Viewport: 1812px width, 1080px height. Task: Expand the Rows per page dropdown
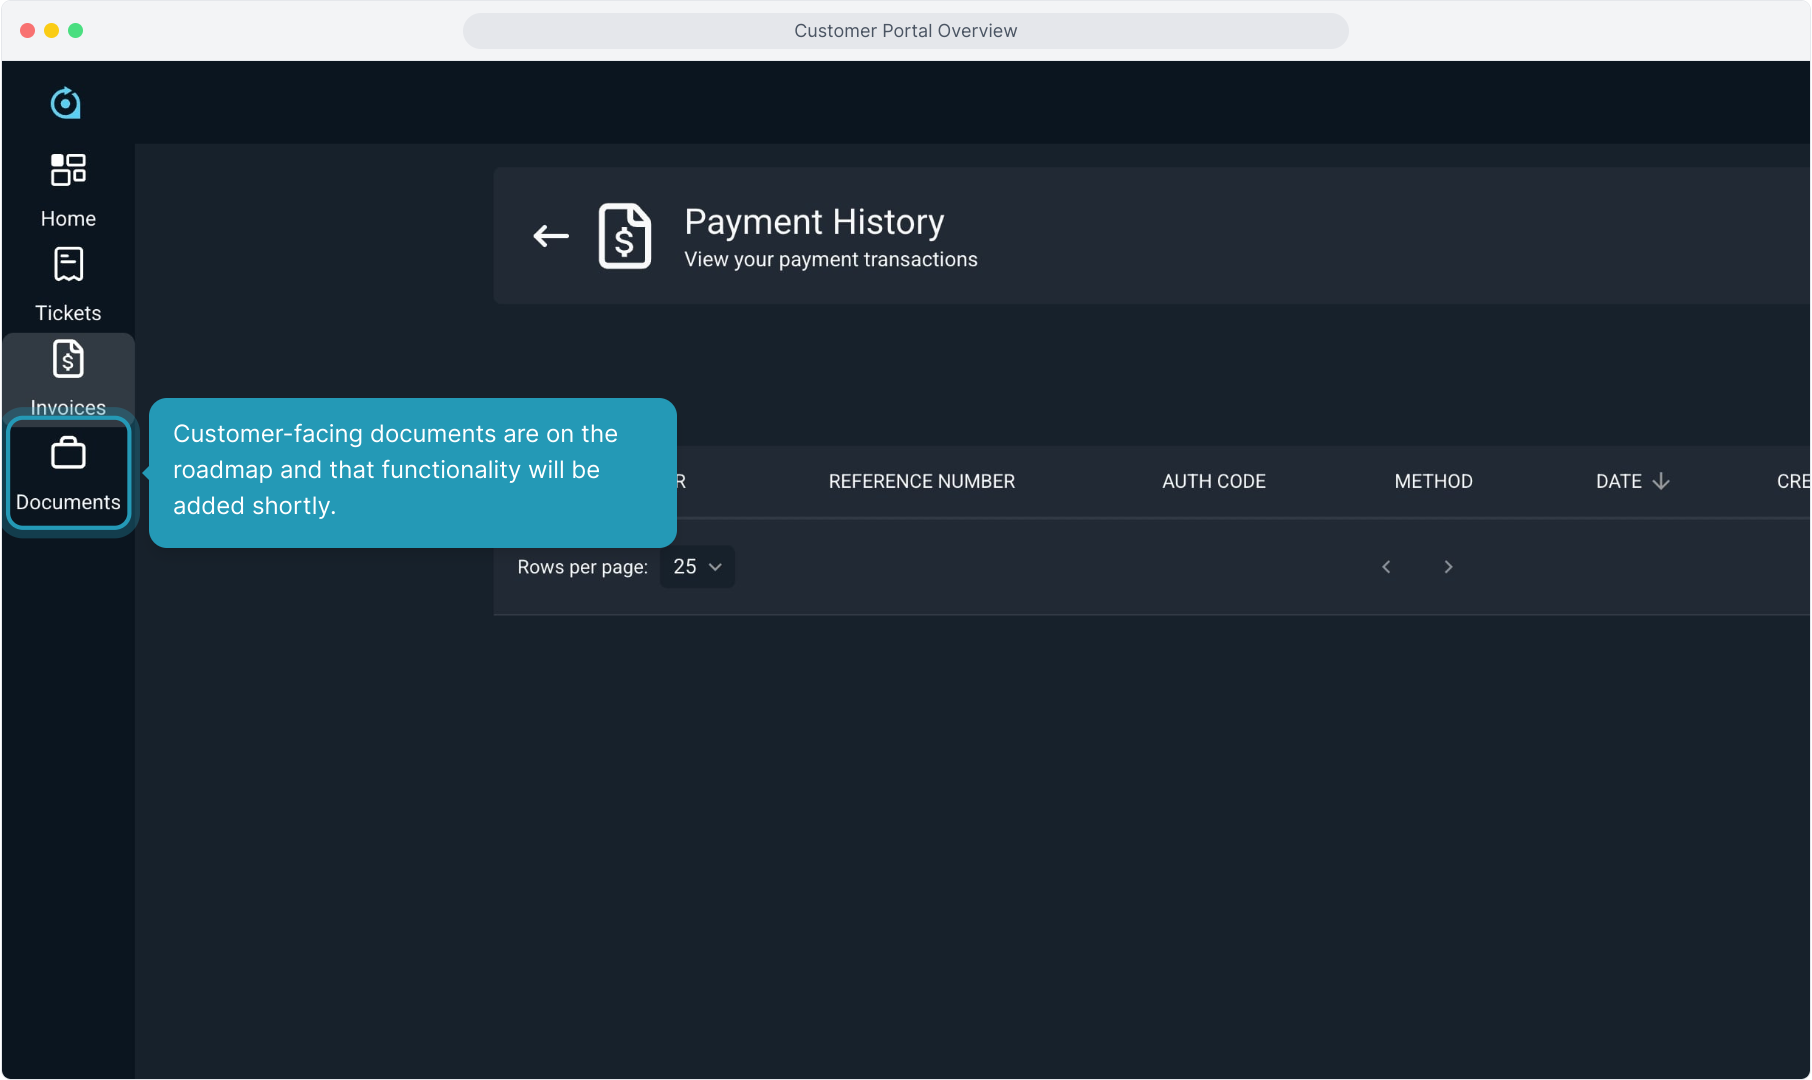tap(697, 567)
